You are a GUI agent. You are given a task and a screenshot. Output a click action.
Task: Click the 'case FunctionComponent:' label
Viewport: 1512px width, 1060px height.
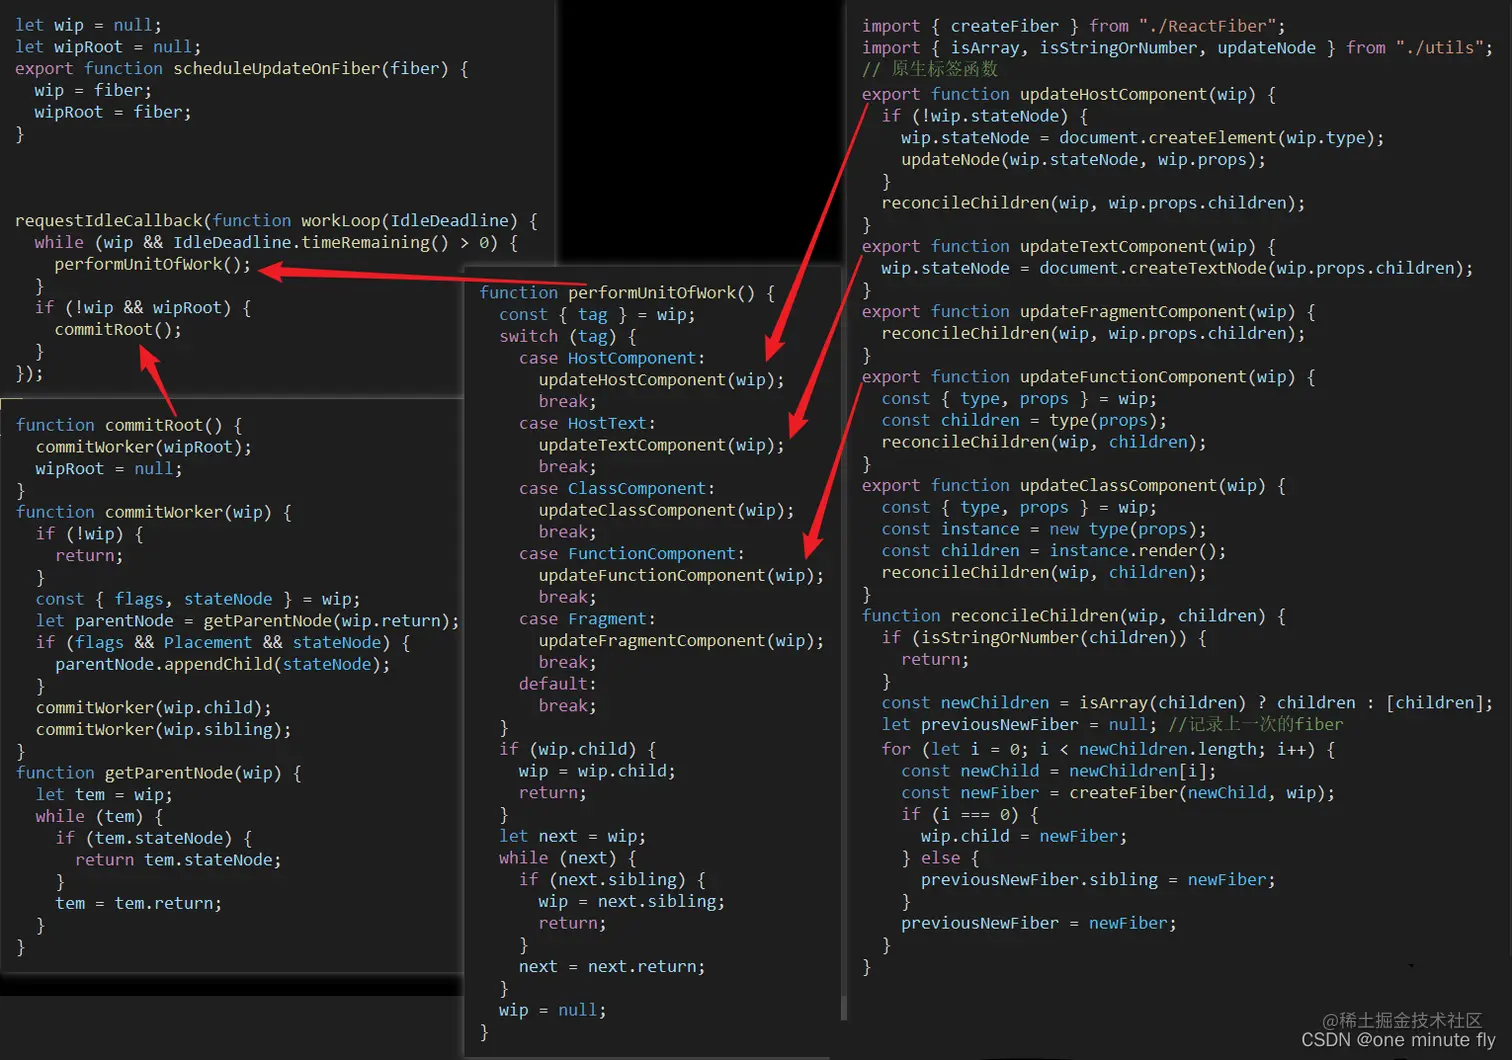click(632, 554)
